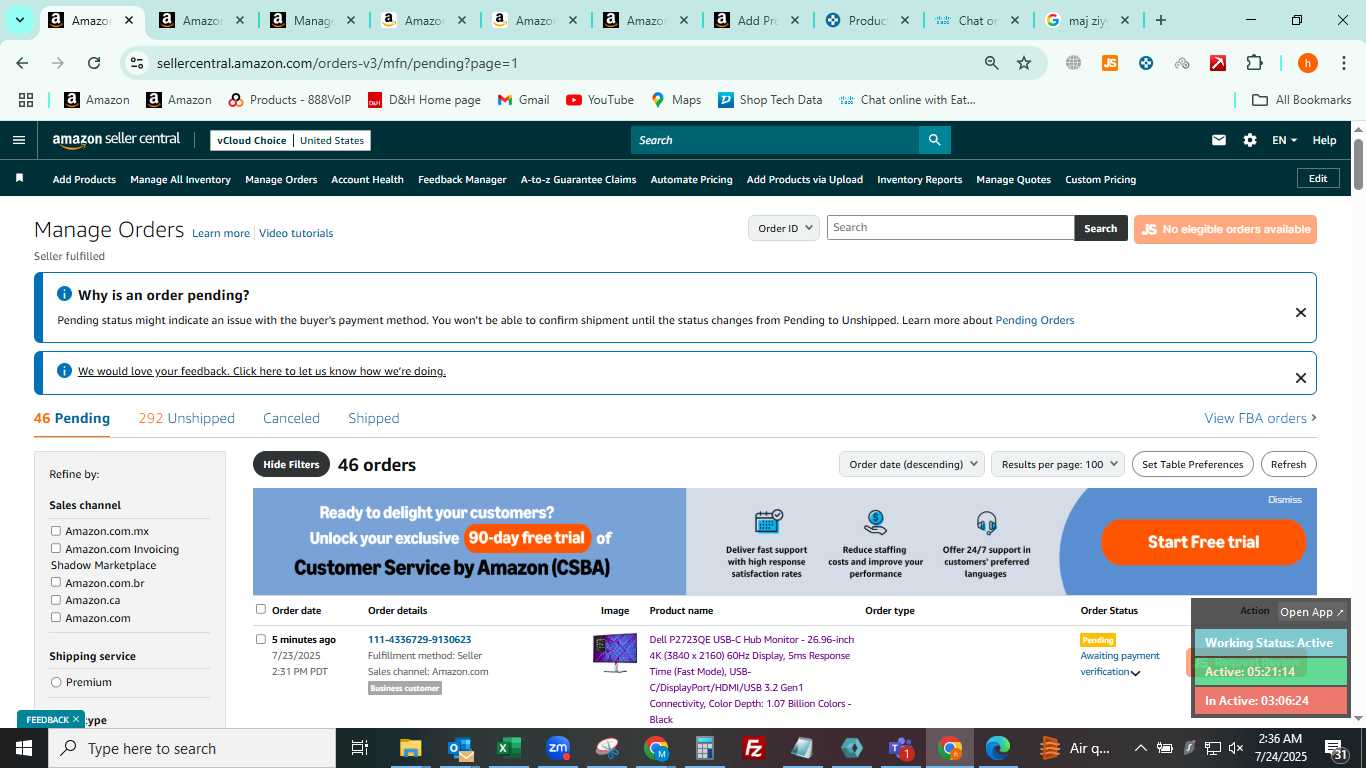The image size is (1366, 768).
Task: Click the orange JS extension icon
Action: pyautogui.click(x=1109, y=63)
